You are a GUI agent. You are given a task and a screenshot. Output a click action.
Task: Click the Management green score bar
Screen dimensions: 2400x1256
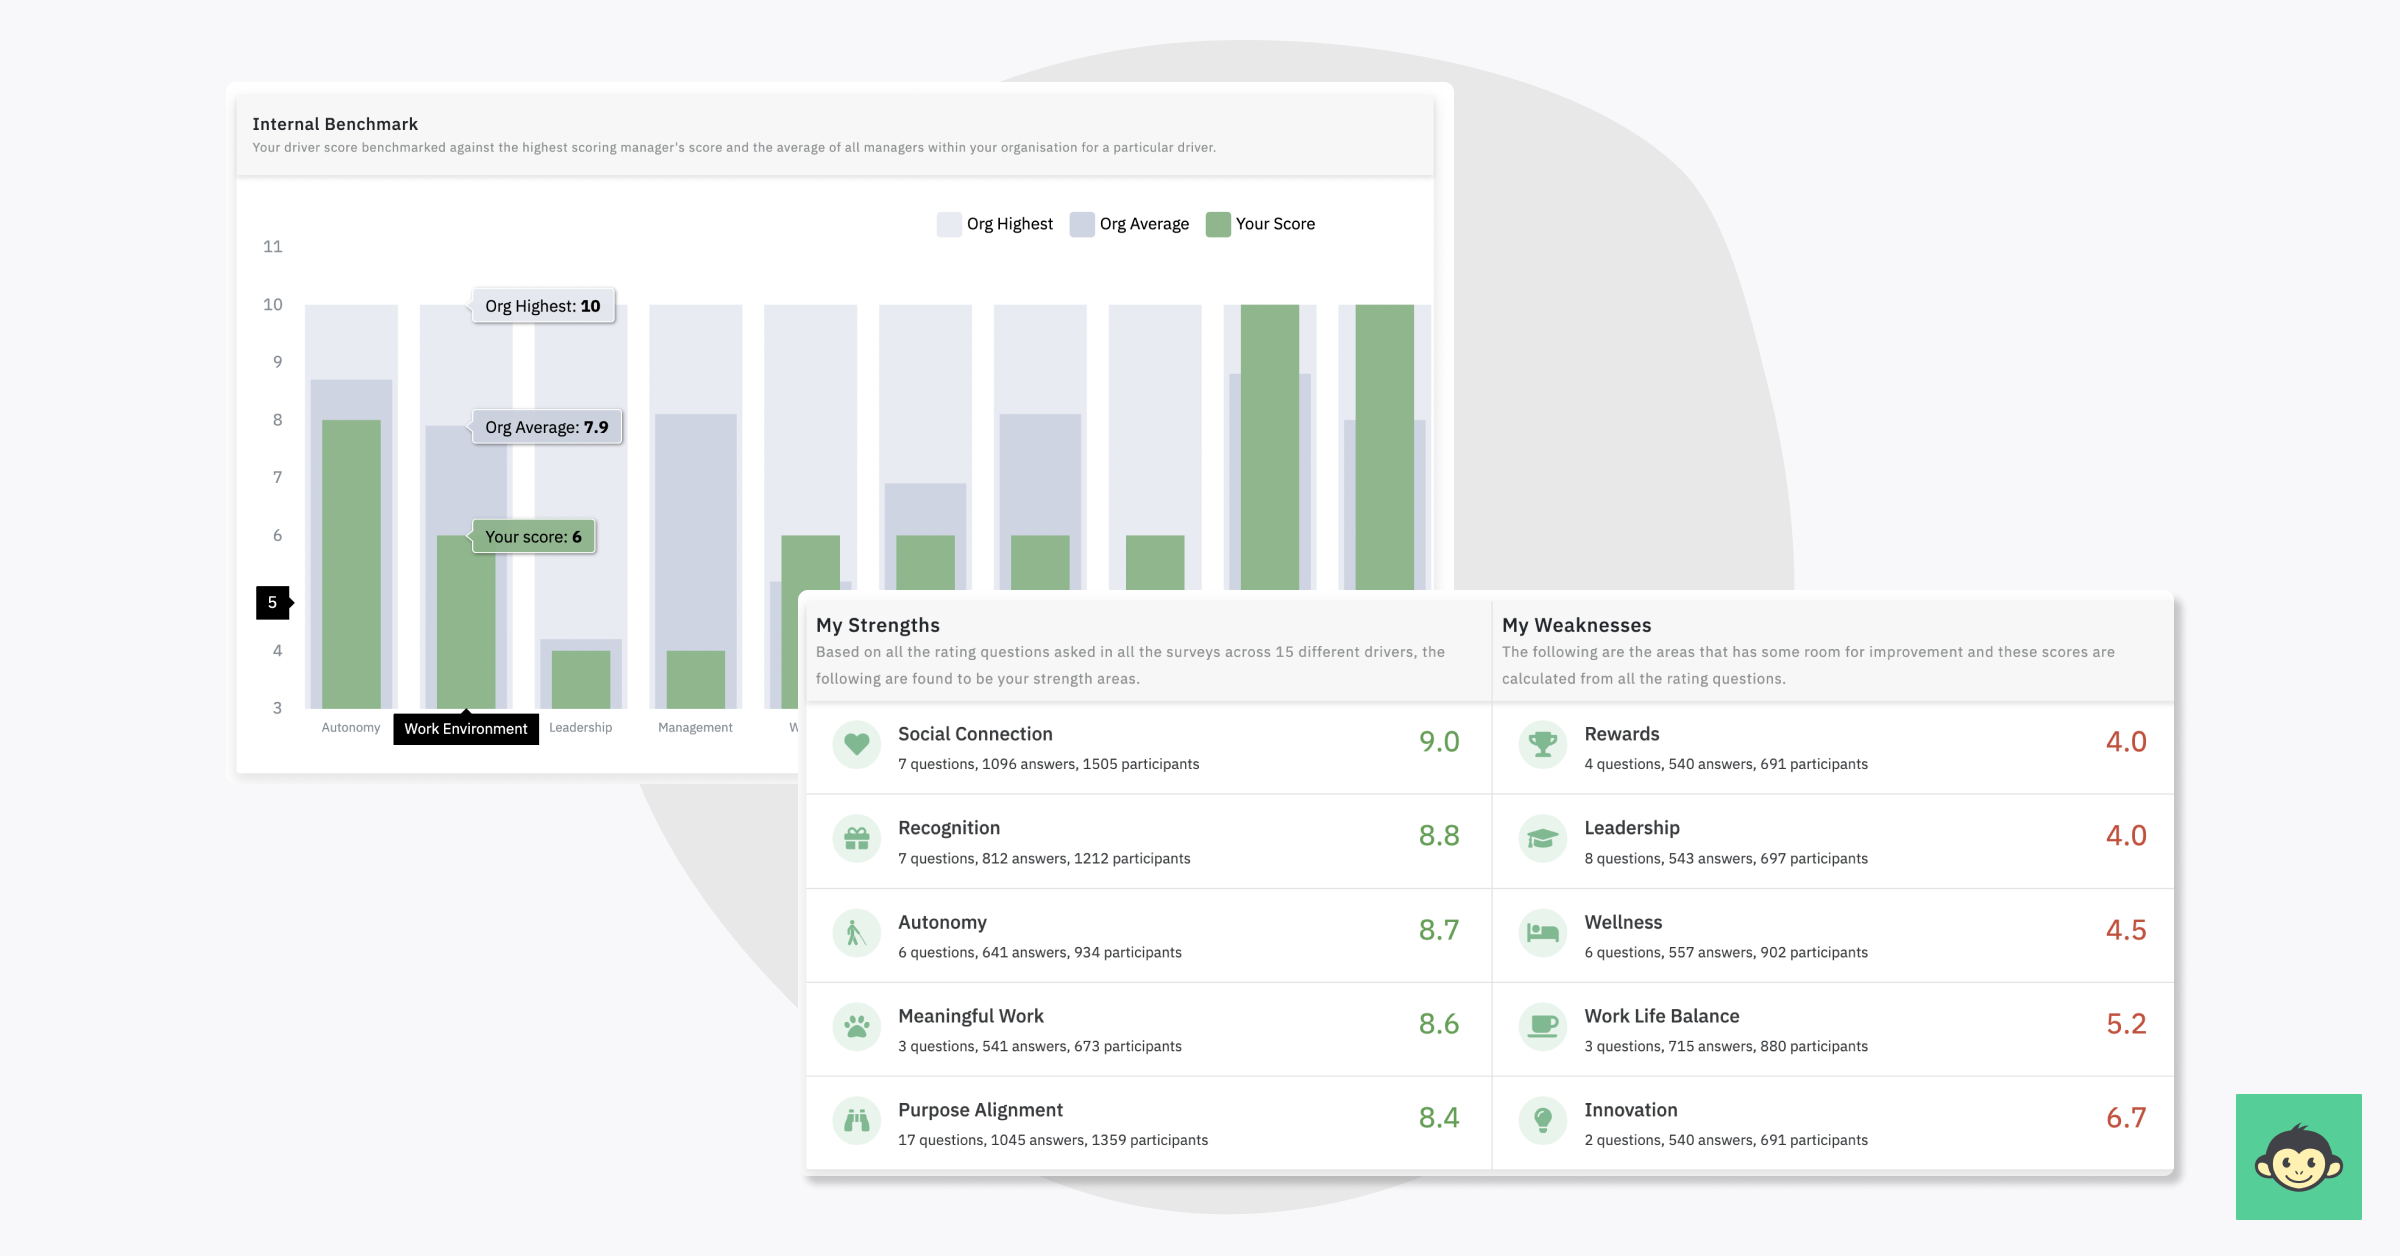696,680
